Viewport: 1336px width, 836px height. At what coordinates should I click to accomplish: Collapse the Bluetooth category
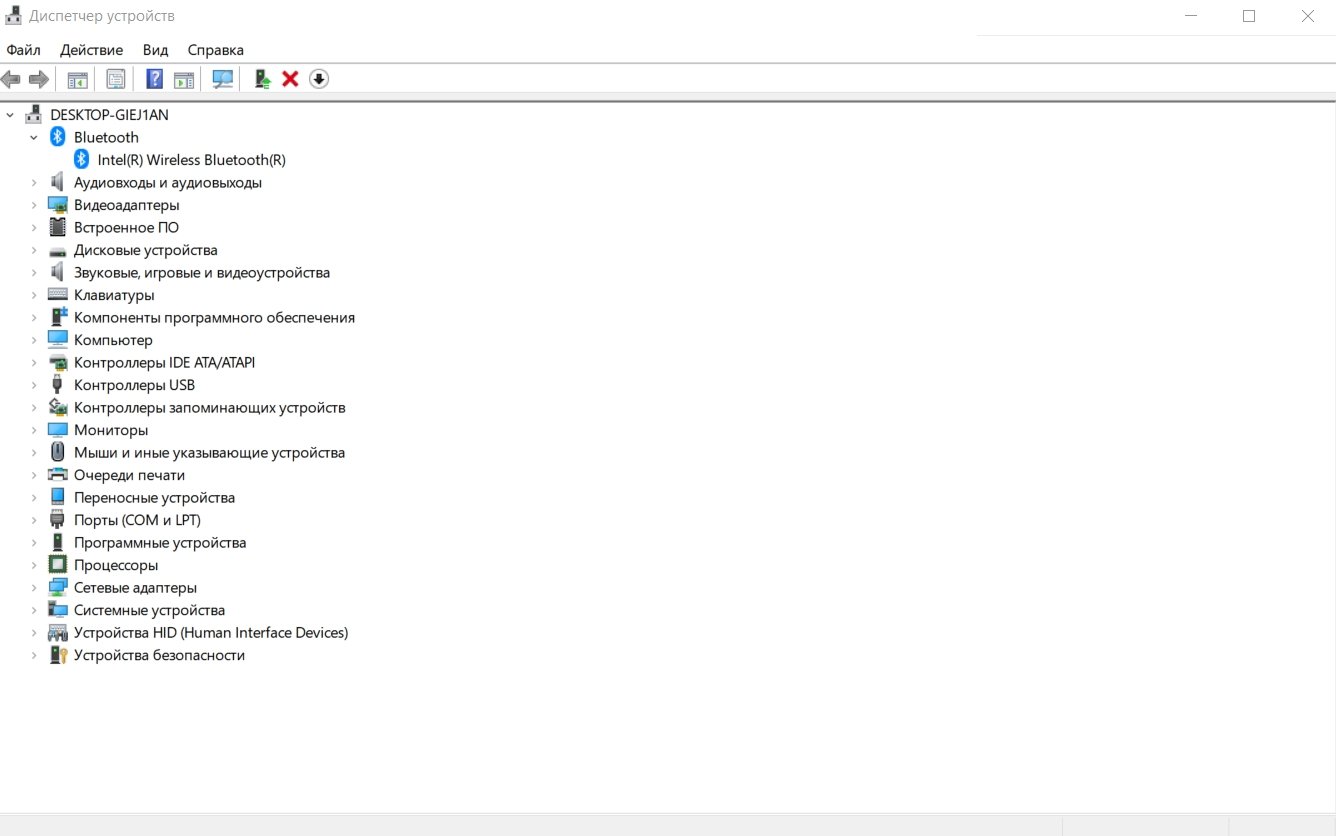[34, 137]
